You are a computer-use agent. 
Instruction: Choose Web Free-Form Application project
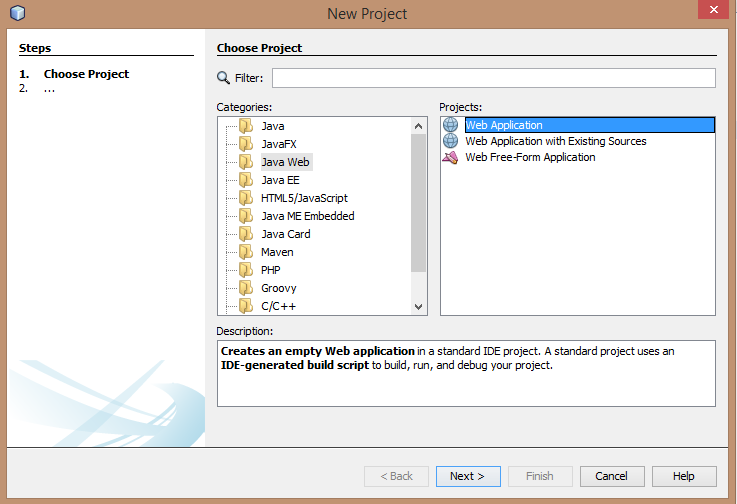[530, 157]
